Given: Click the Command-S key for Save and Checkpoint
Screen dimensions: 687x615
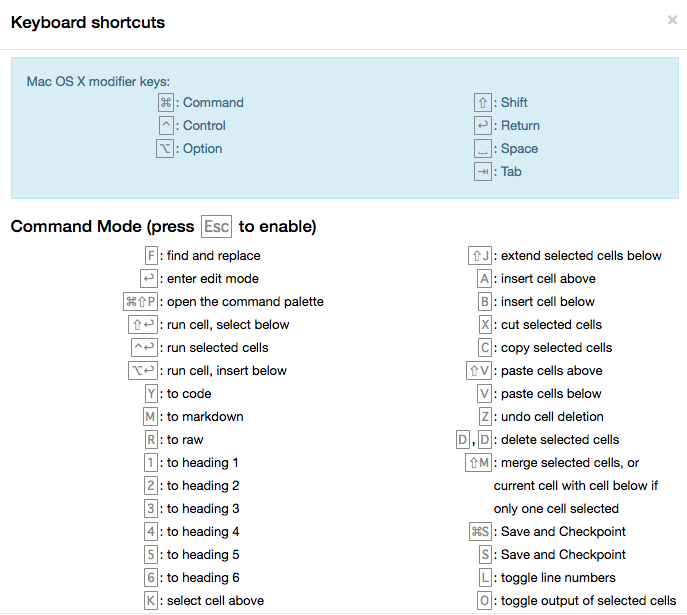Looking at the screenshot, I should (480, 531).
